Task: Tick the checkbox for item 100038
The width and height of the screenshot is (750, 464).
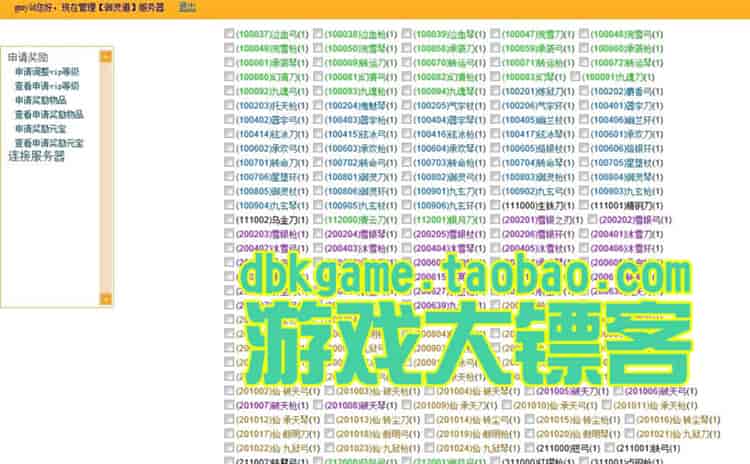Action: (x=318, y=34)
